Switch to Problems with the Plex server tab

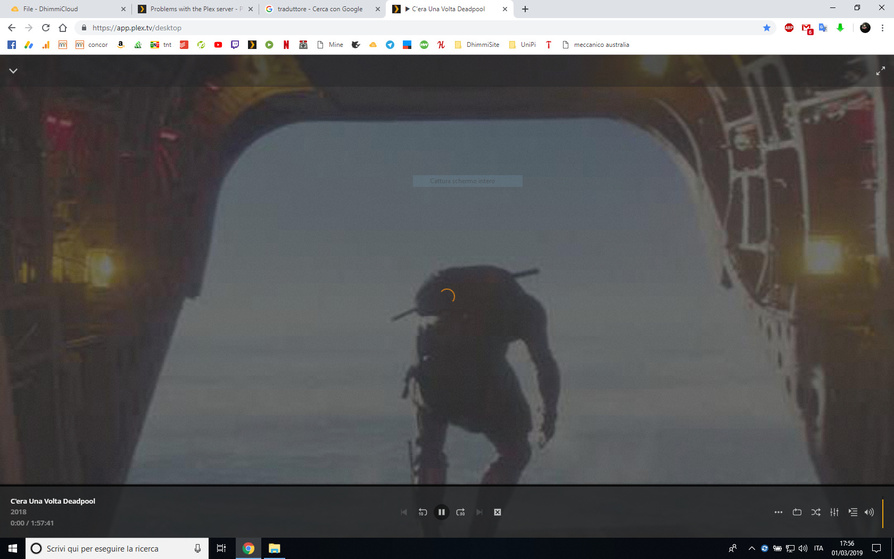196,9
